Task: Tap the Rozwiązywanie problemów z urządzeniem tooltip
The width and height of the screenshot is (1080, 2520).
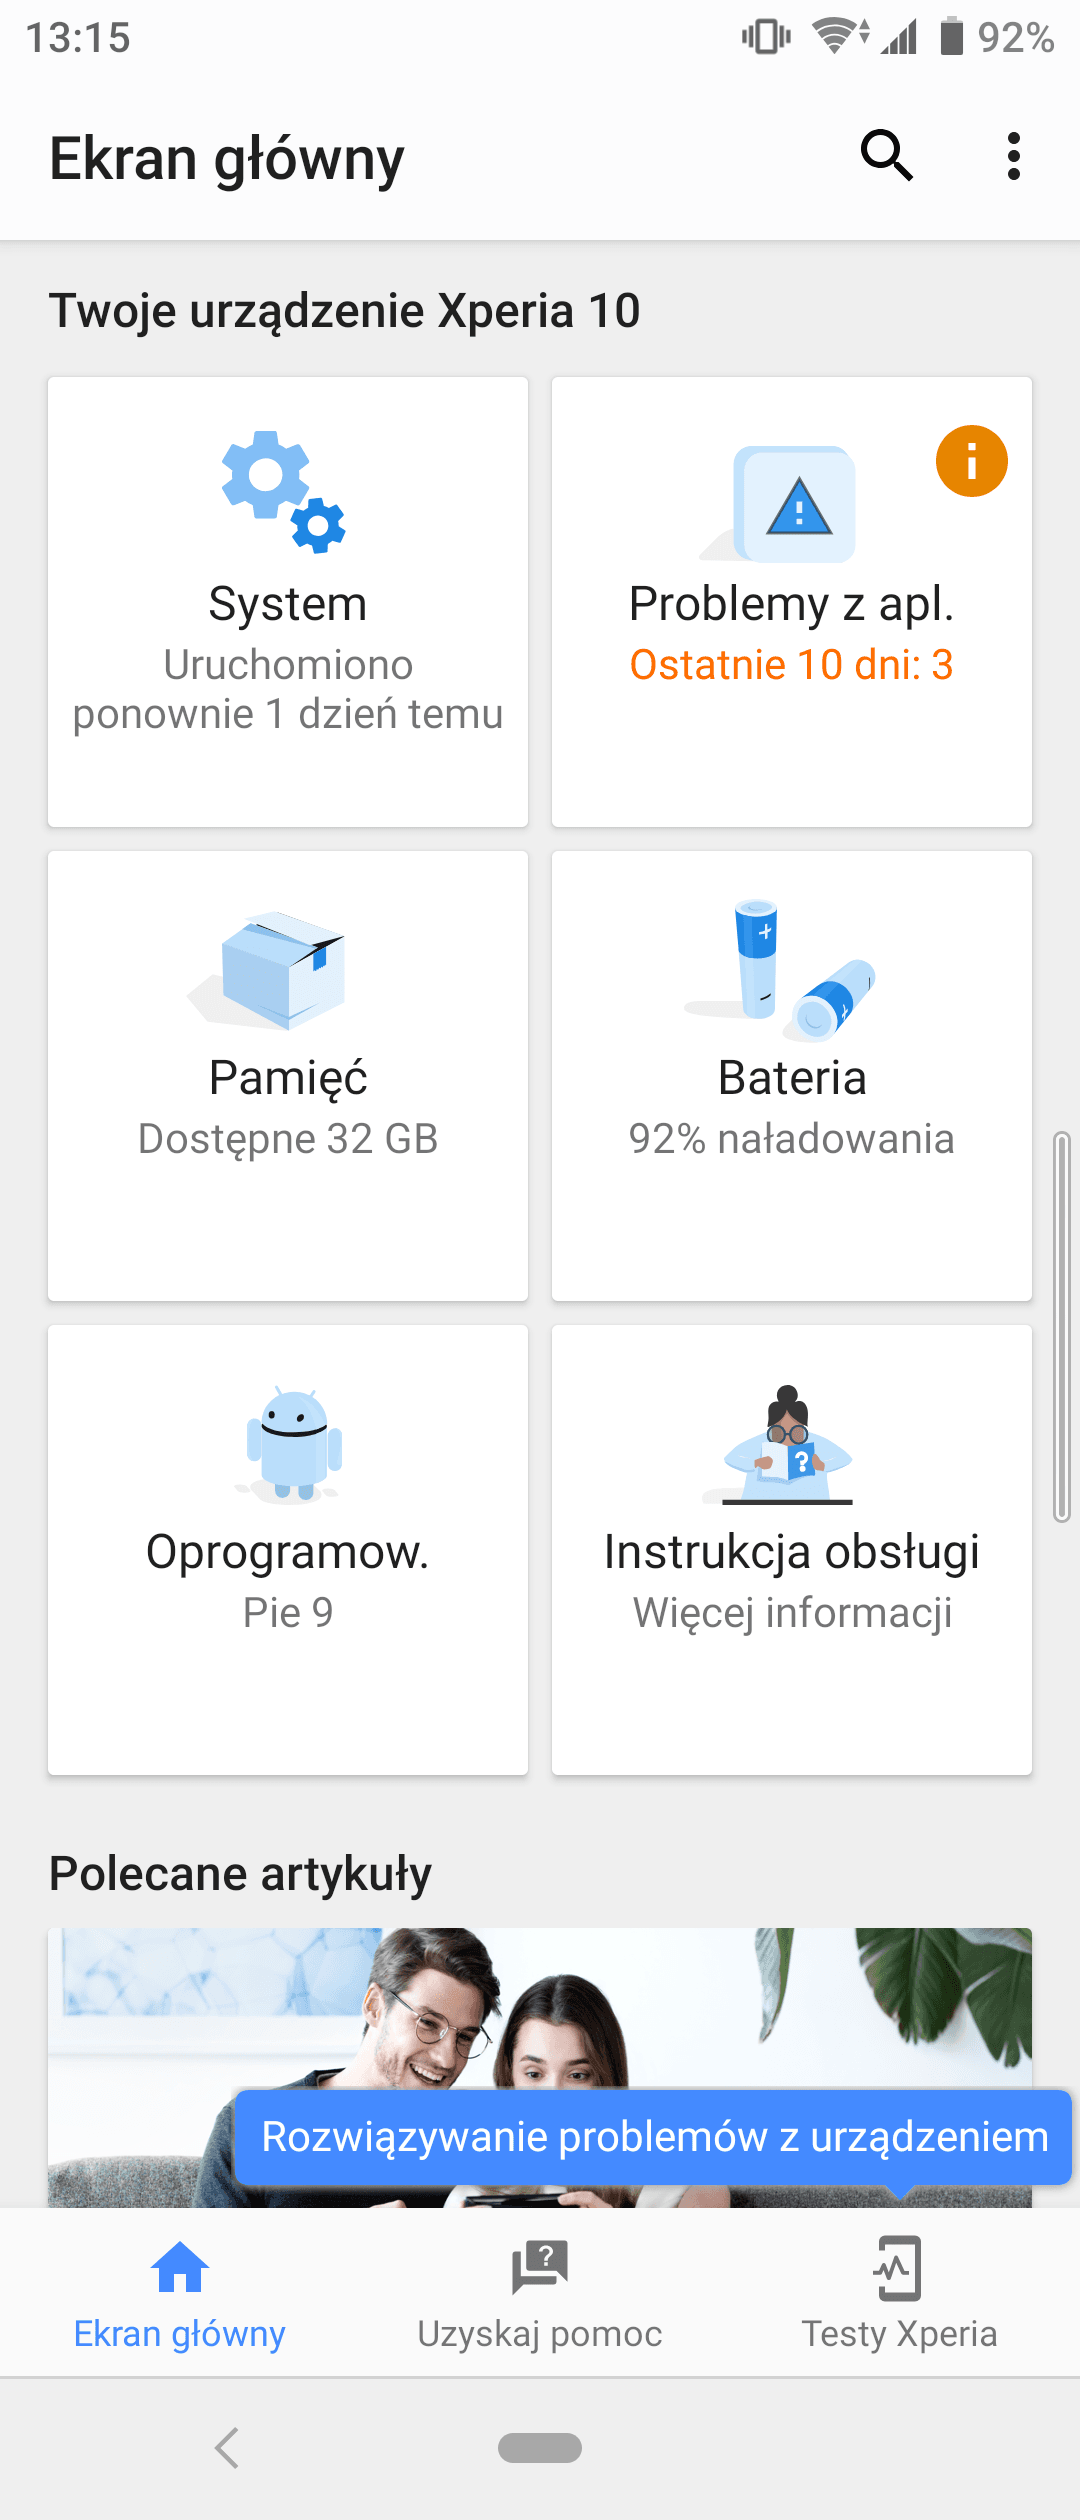Action: (653, 2137)
